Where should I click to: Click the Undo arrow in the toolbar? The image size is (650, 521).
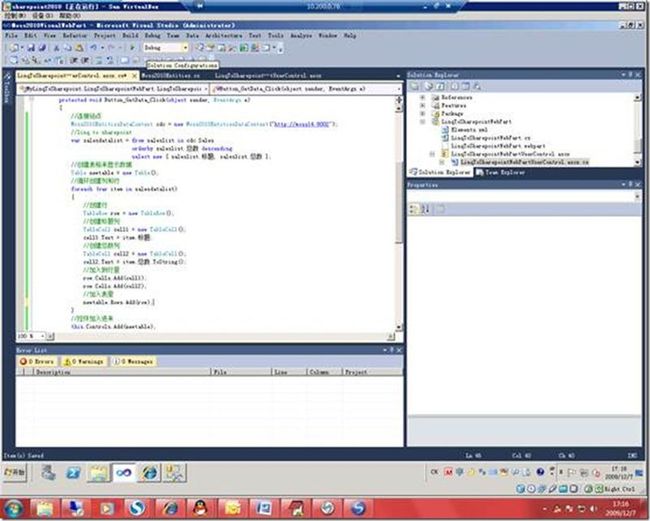94,48
